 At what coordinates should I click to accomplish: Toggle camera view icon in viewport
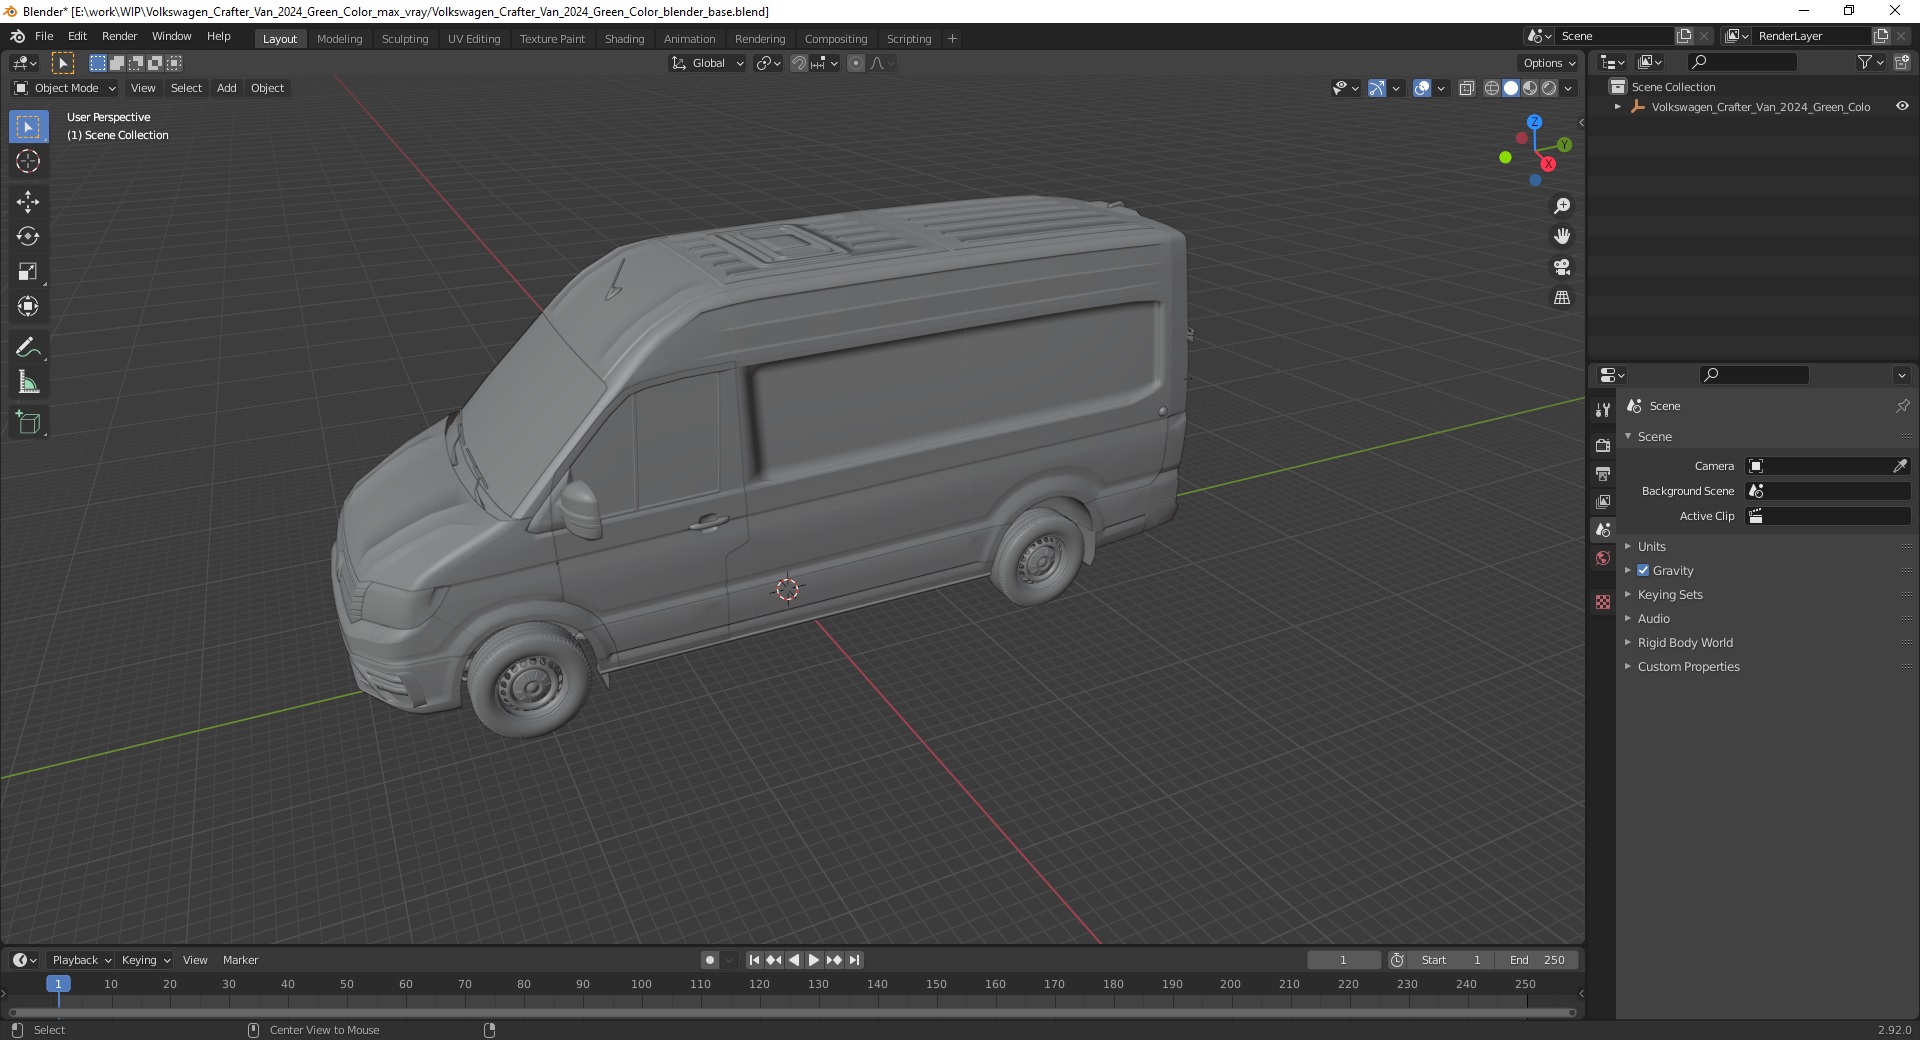1561,268
